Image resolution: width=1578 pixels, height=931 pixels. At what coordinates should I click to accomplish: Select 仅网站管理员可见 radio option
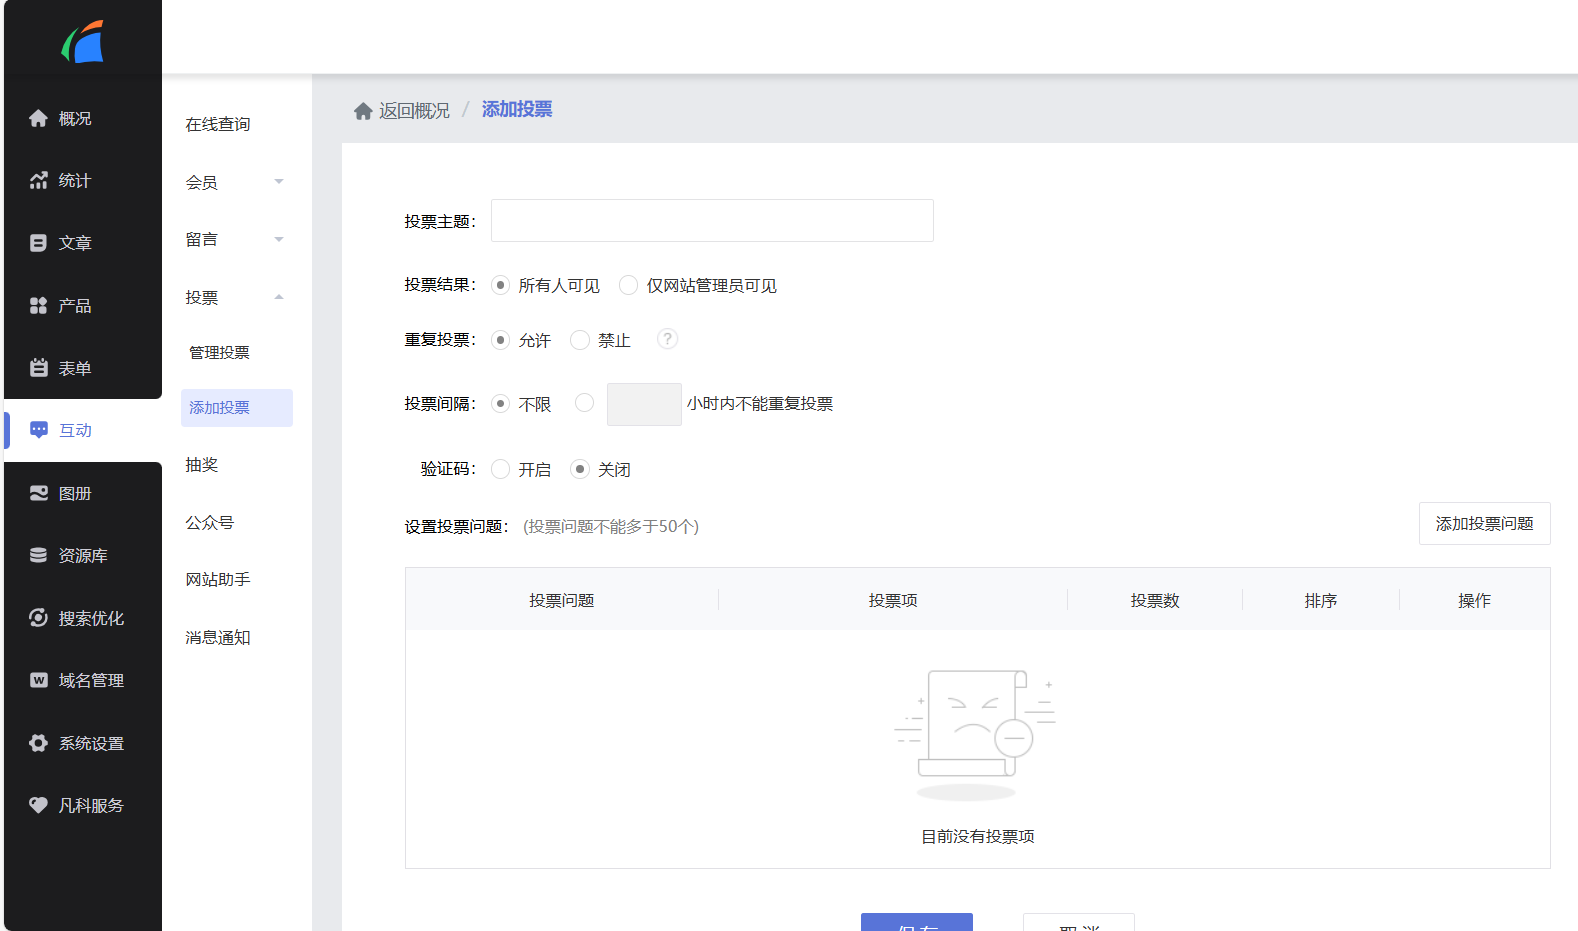628,286
